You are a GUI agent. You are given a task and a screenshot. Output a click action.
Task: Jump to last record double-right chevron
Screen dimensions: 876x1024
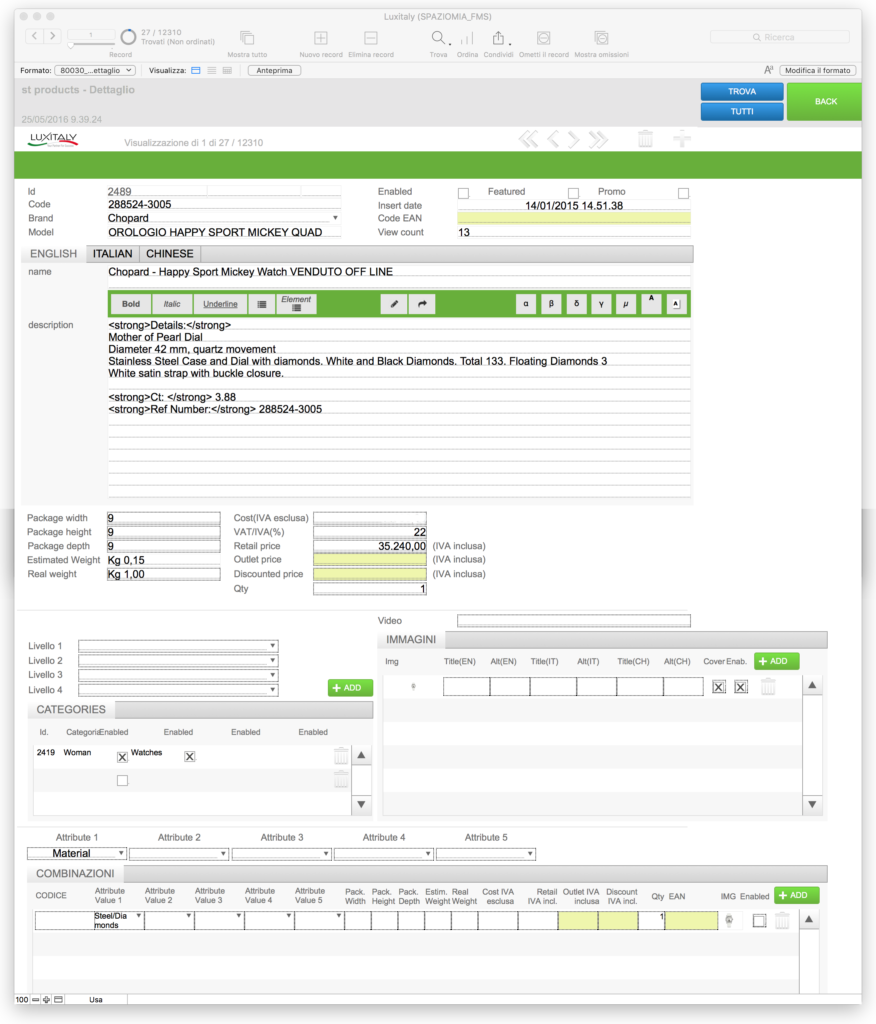click(598, 139)
